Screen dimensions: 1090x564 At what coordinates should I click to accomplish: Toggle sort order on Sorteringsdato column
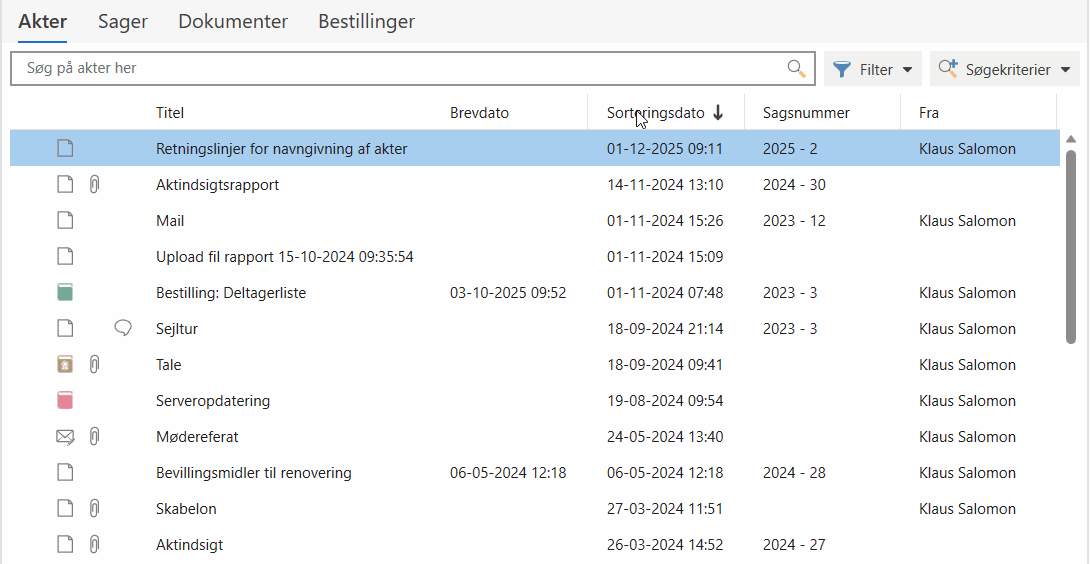[664, 113]
